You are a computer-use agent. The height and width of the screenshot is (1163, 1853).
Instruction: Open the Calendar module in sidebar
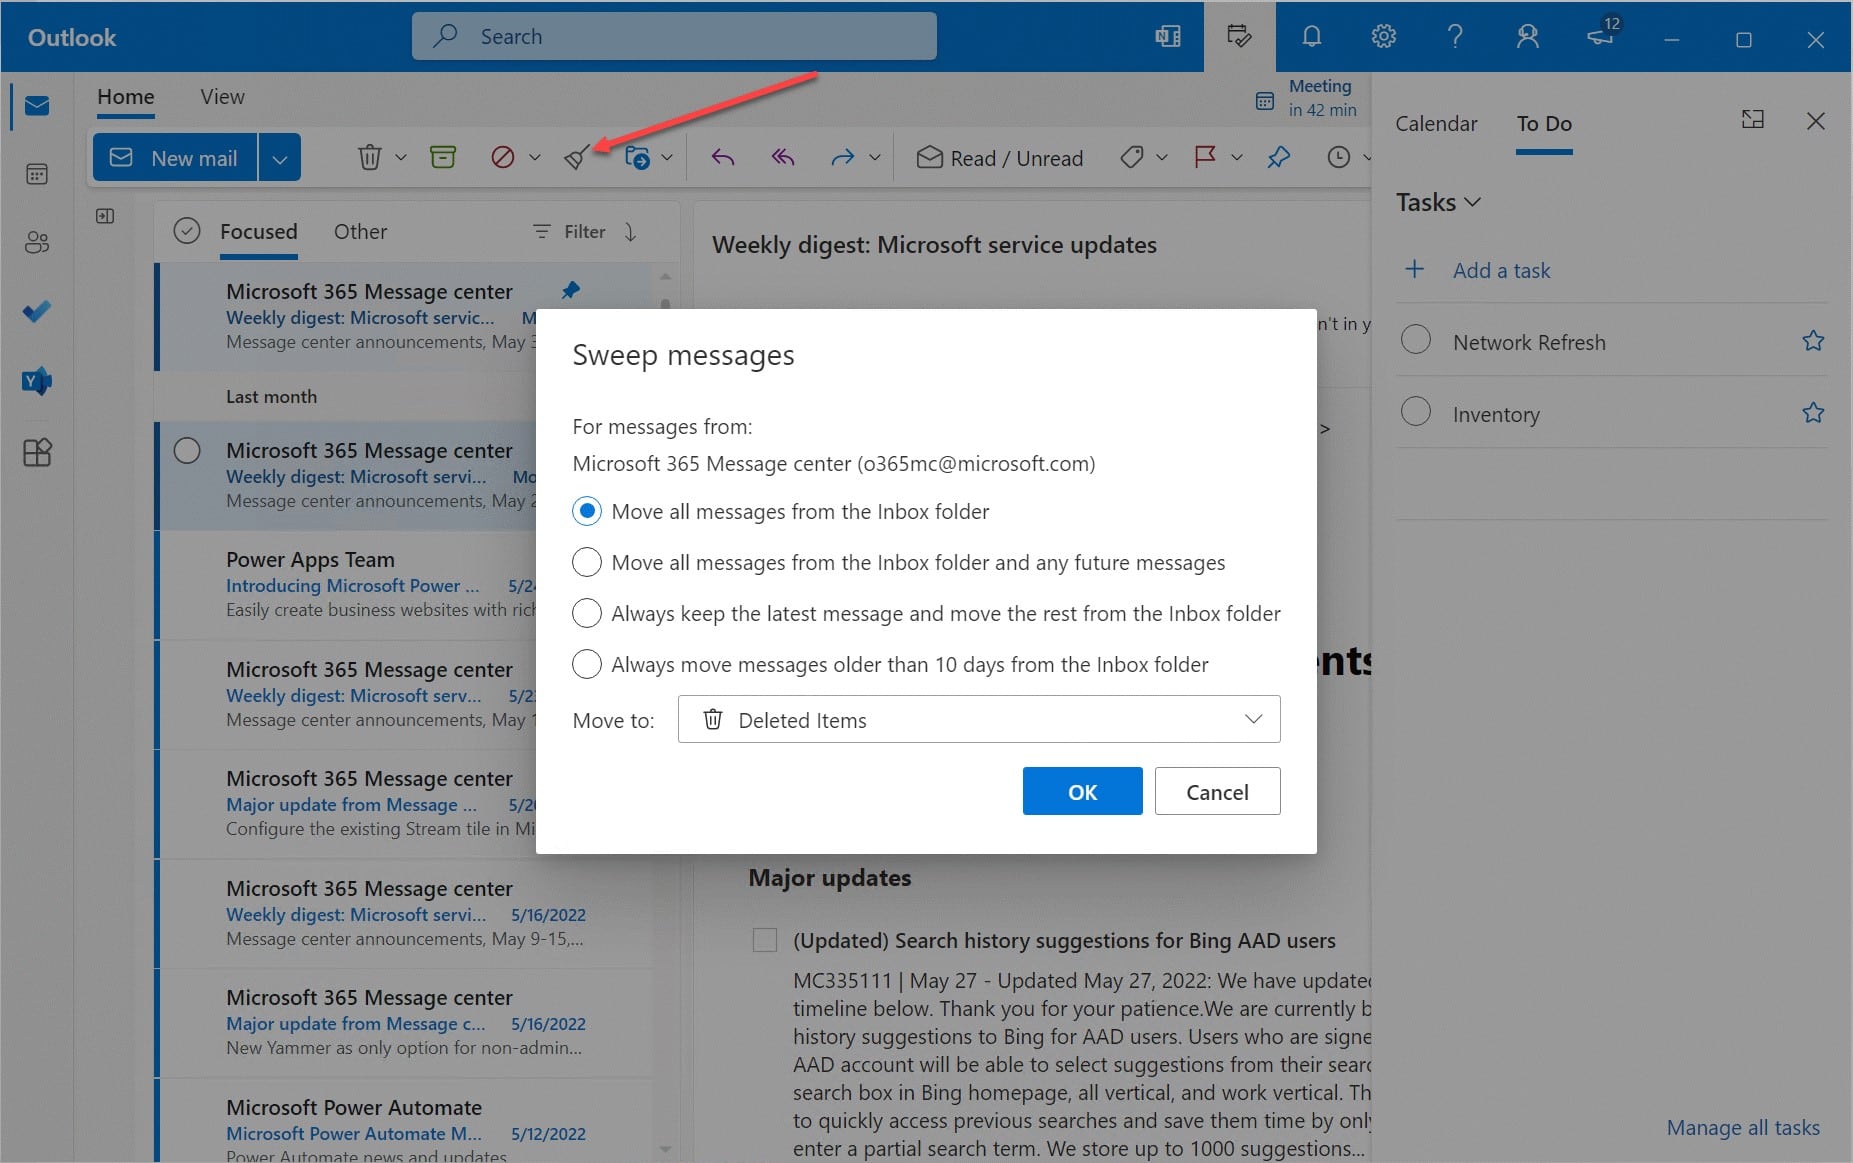click(x=37, y=174)
